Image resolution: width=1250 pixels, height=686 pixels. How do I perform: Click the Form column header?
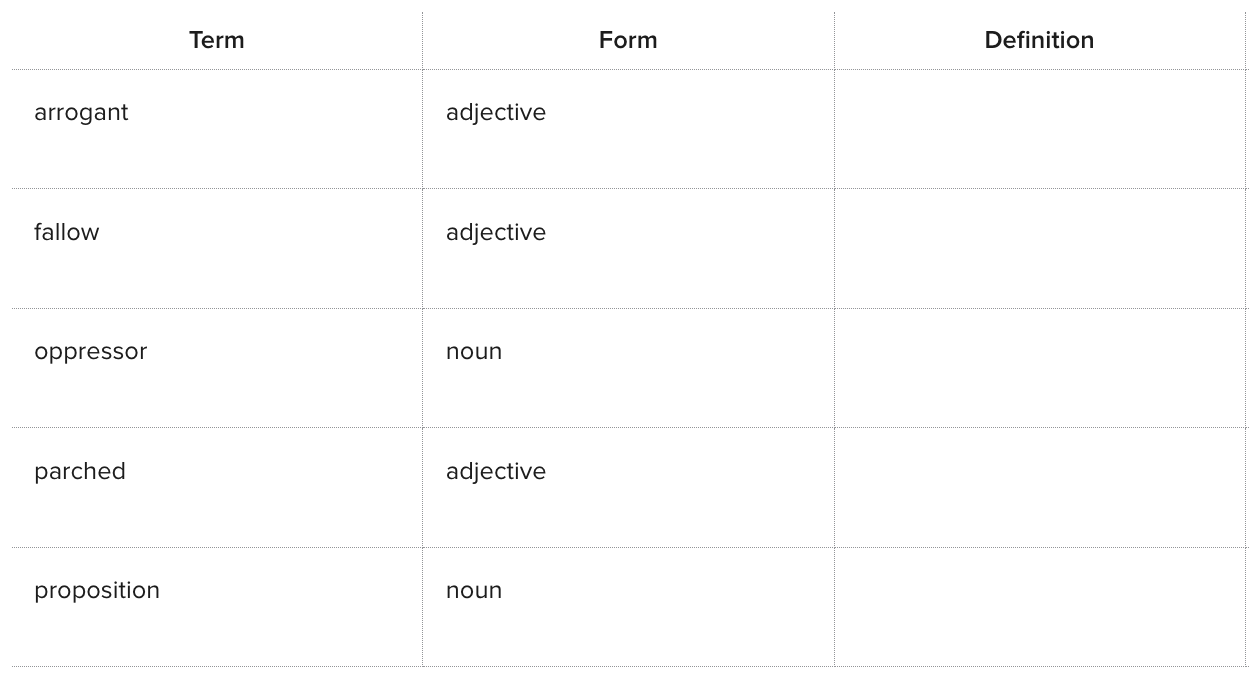628,40
